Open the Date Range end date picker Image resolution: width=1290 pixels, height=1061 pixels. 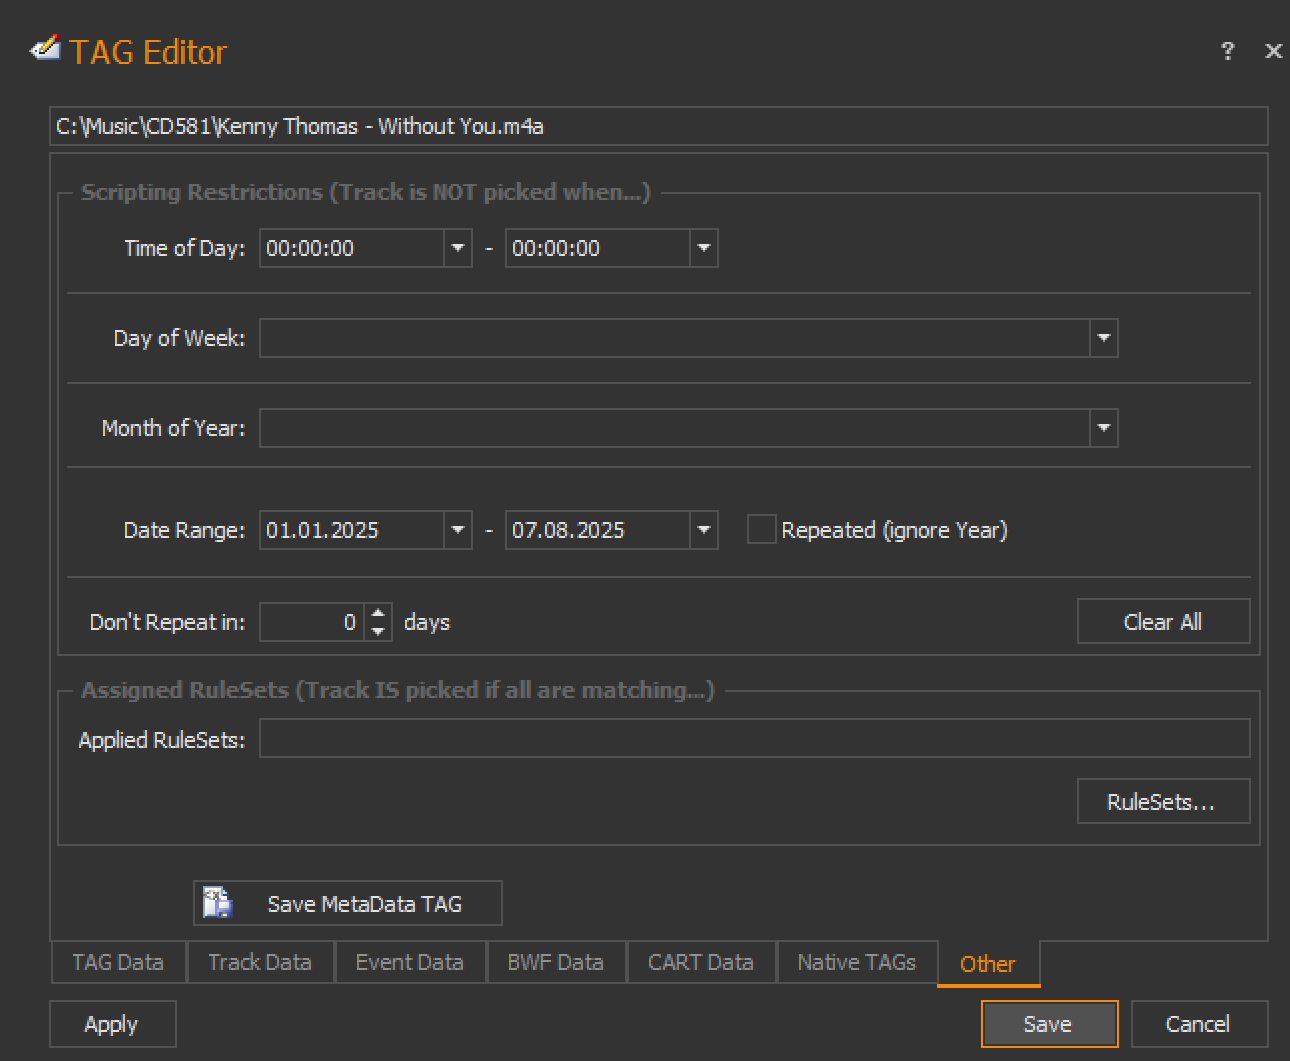[704, 530]
